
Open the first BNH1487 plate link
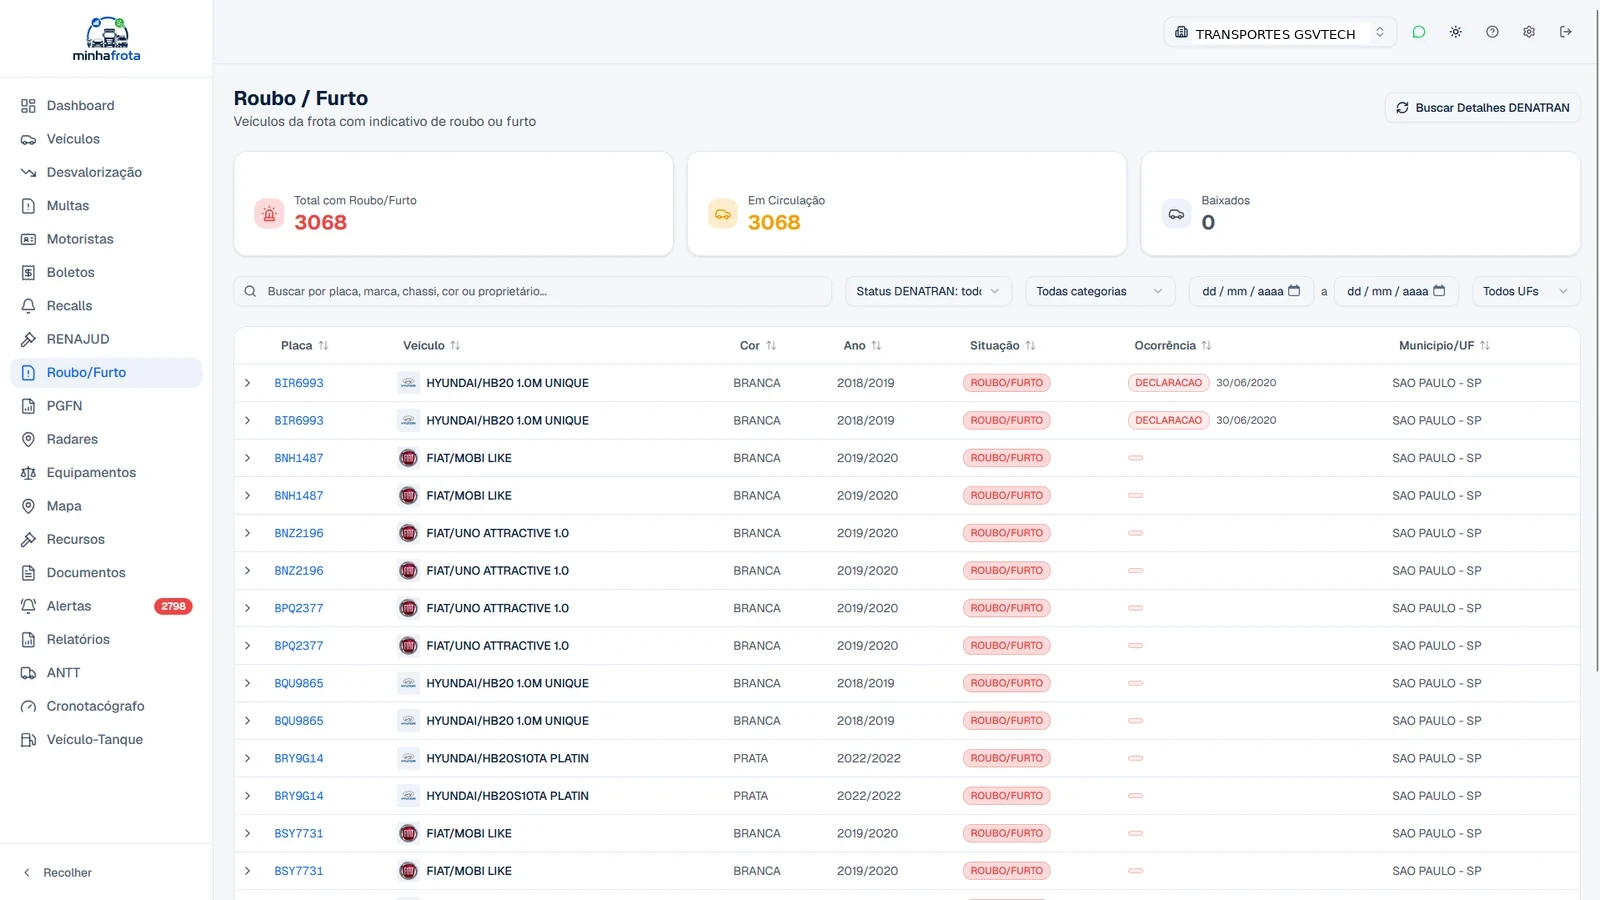[x=299, y=458]
